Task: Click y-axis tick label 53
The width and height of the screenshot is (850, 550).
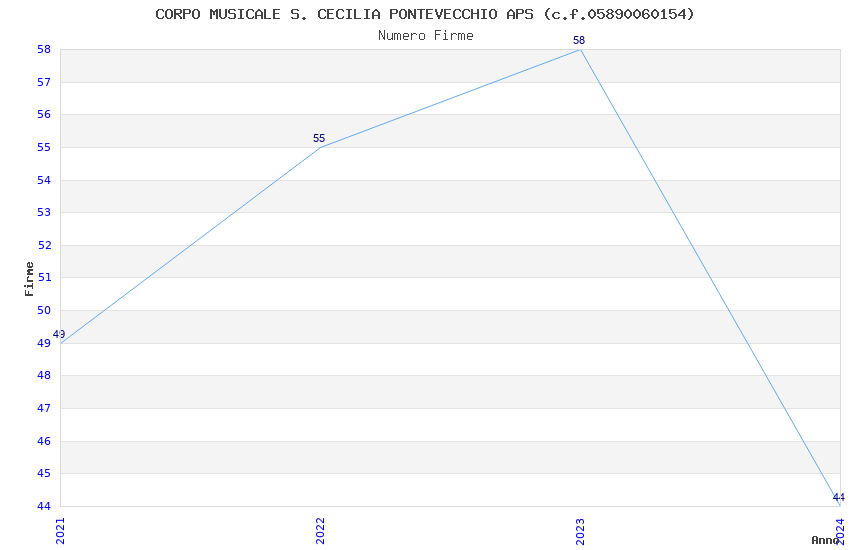Action: (44, 213)
